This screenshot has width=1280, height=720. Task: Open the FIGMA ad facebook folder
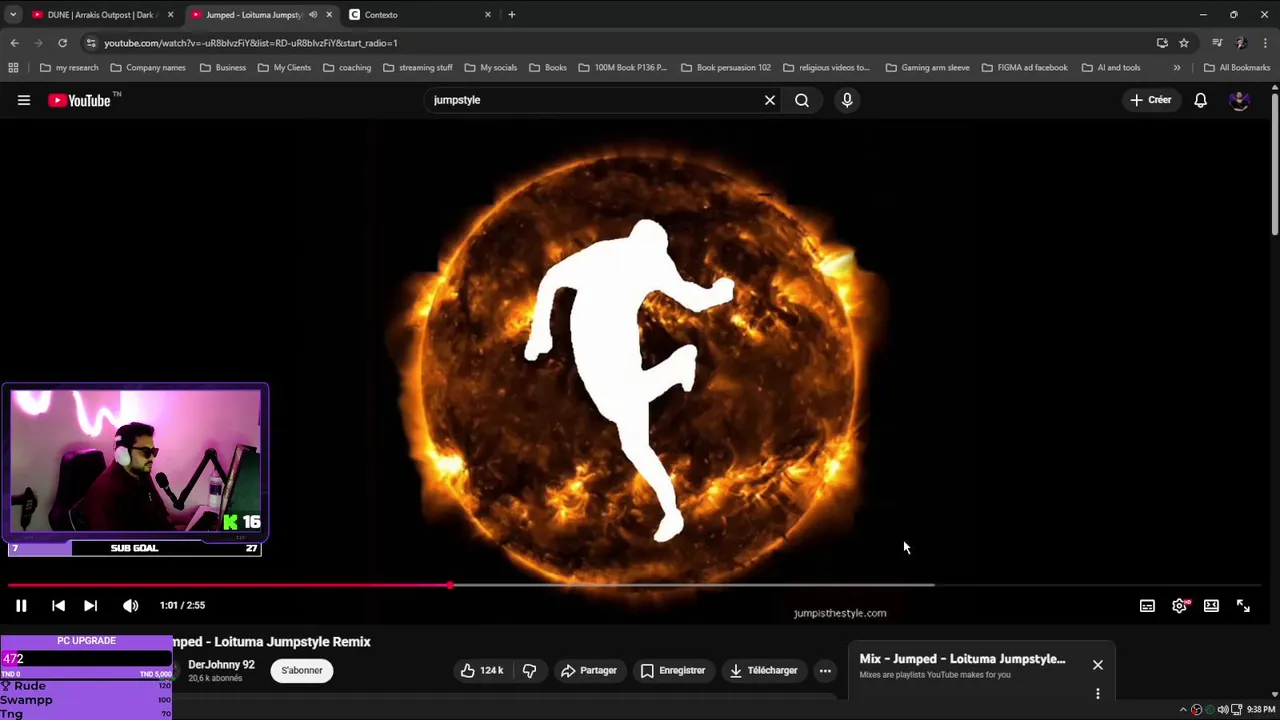1025,68
